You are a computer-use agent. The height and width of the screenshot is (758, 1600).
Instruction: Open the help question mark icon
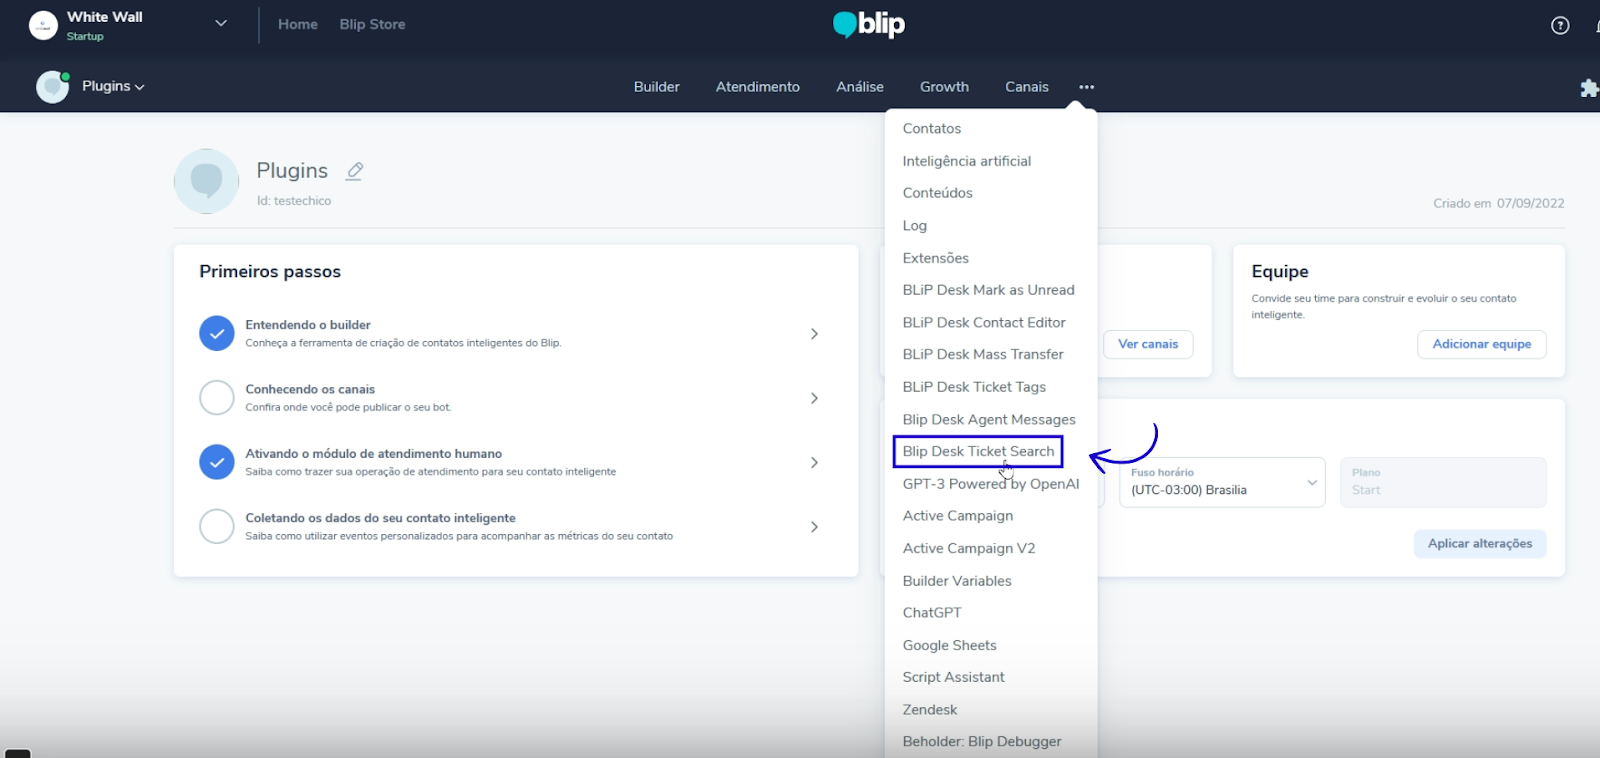coord(1560,26)
